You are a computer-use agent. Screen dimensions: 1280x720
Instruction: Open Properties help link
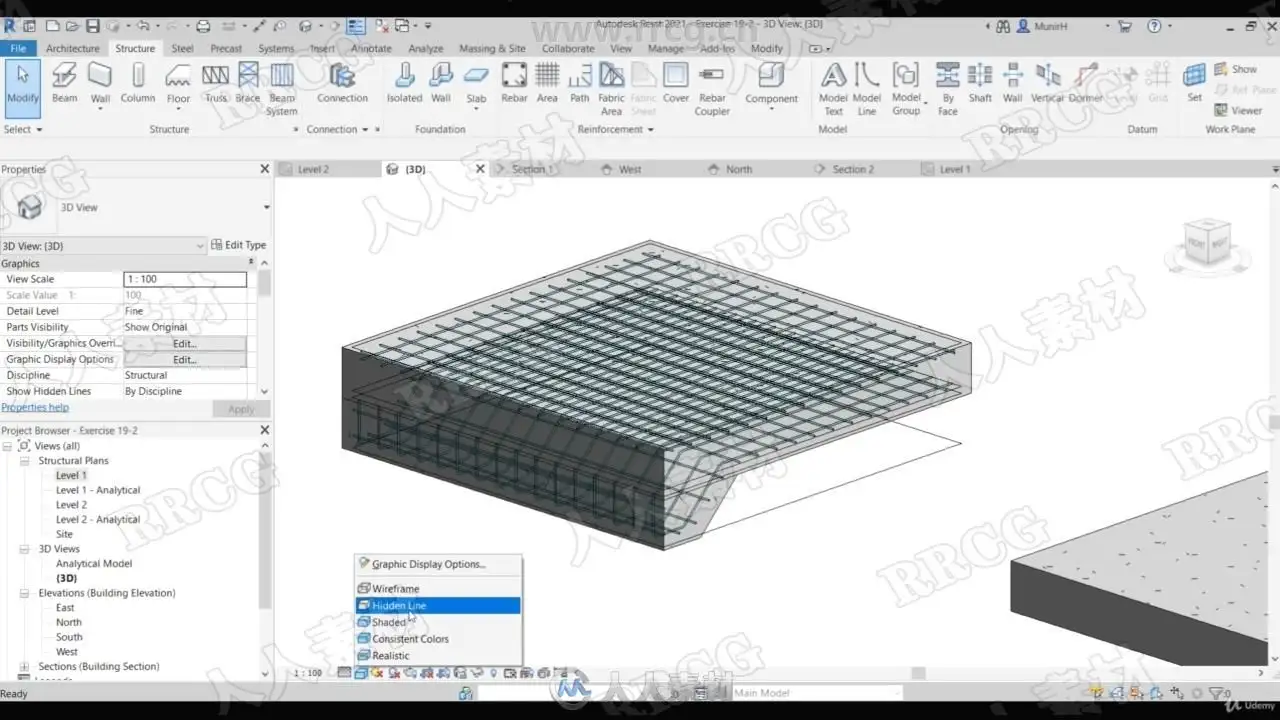(x=35, y=408)
